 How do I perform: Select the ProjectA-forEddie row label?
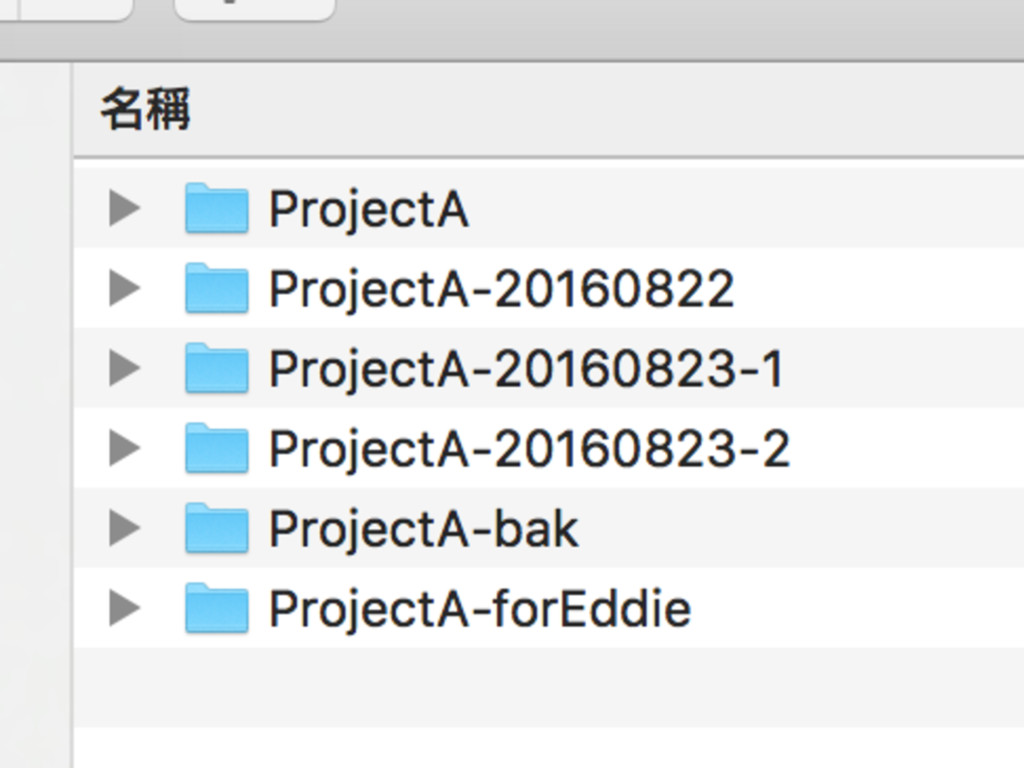pyautogui.click(x=479, y=610)
